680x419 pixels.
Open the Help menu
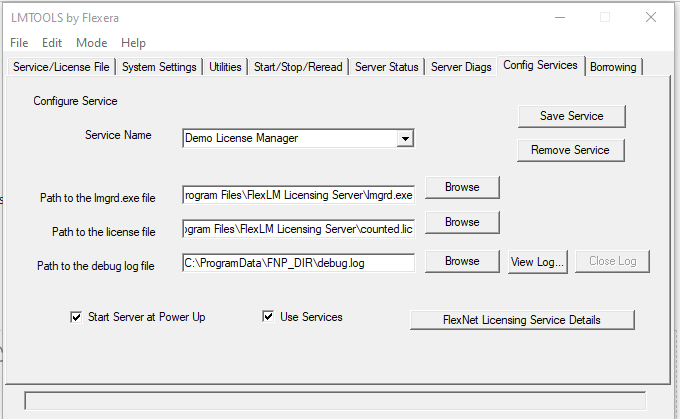point(133,43)
